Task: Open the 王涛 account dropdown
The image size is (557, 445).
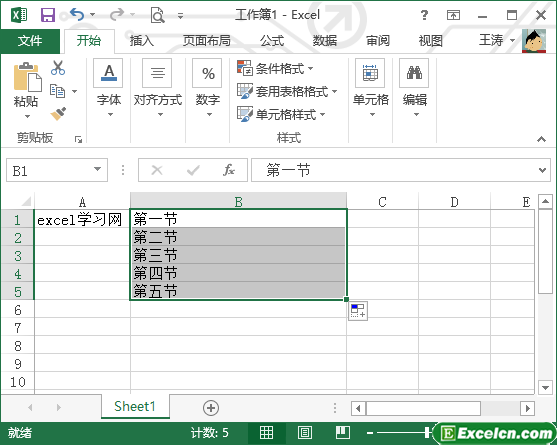Action: (x=513, y=41)
